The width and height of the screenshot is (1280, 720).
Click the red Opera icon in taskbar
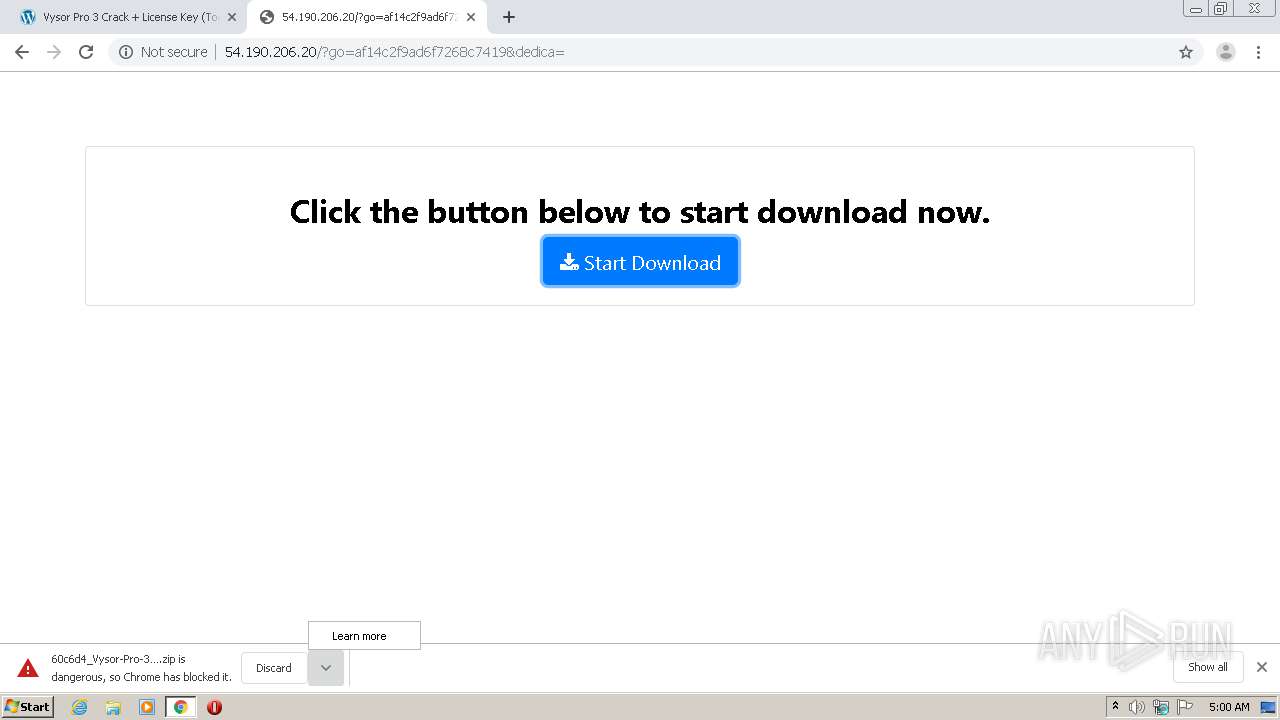(214, 707)
